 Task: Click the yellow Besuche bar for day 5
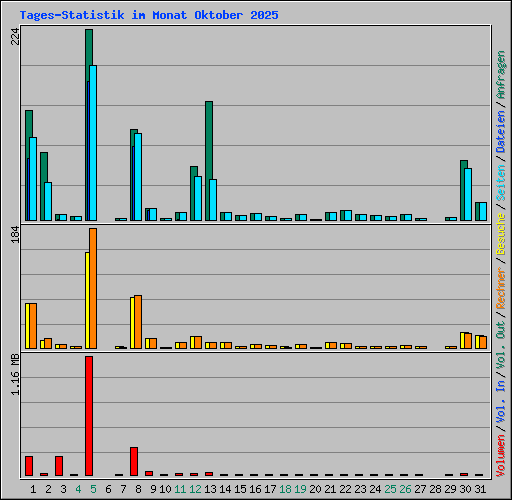[x=87, y=300]
